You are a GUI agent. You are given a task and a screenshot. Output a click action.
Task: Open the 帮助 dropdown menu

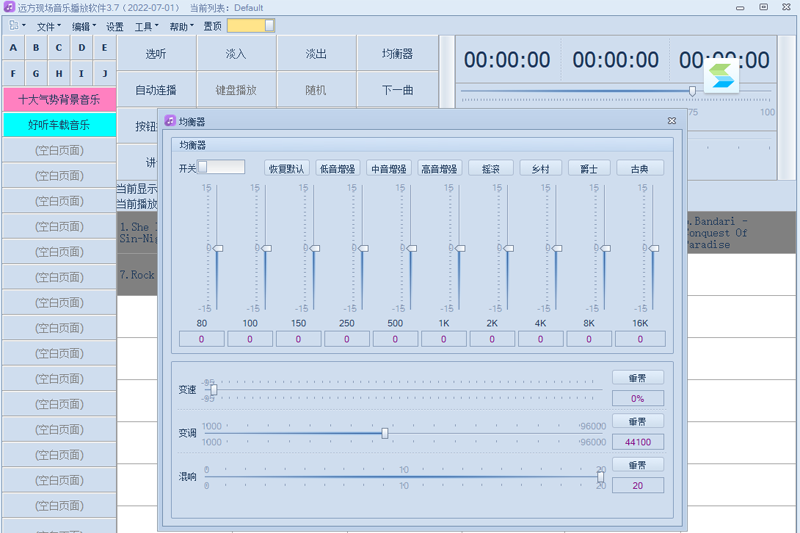click(181, 26)
